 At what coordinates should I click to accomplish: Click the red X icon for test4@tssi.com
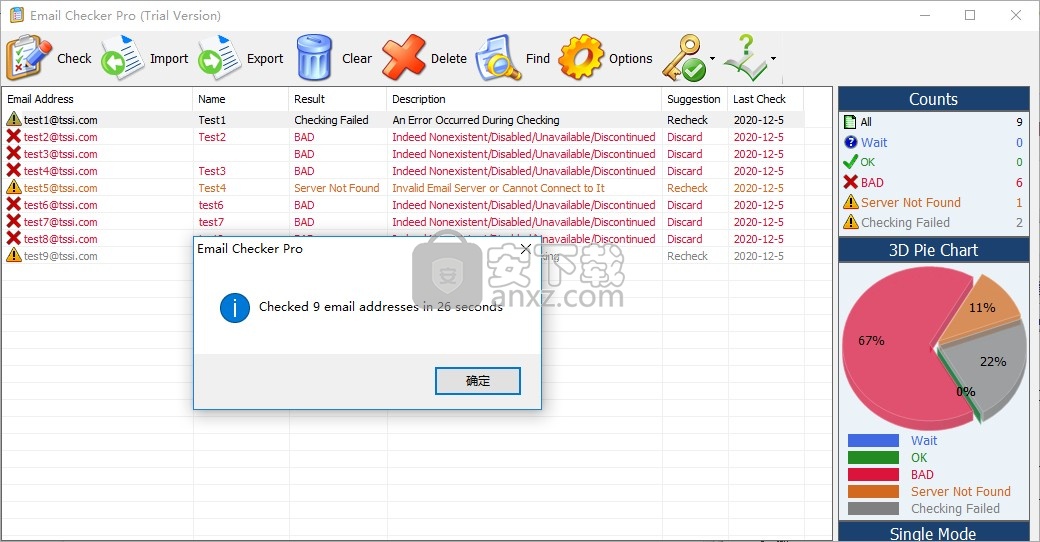click(14, 170)
